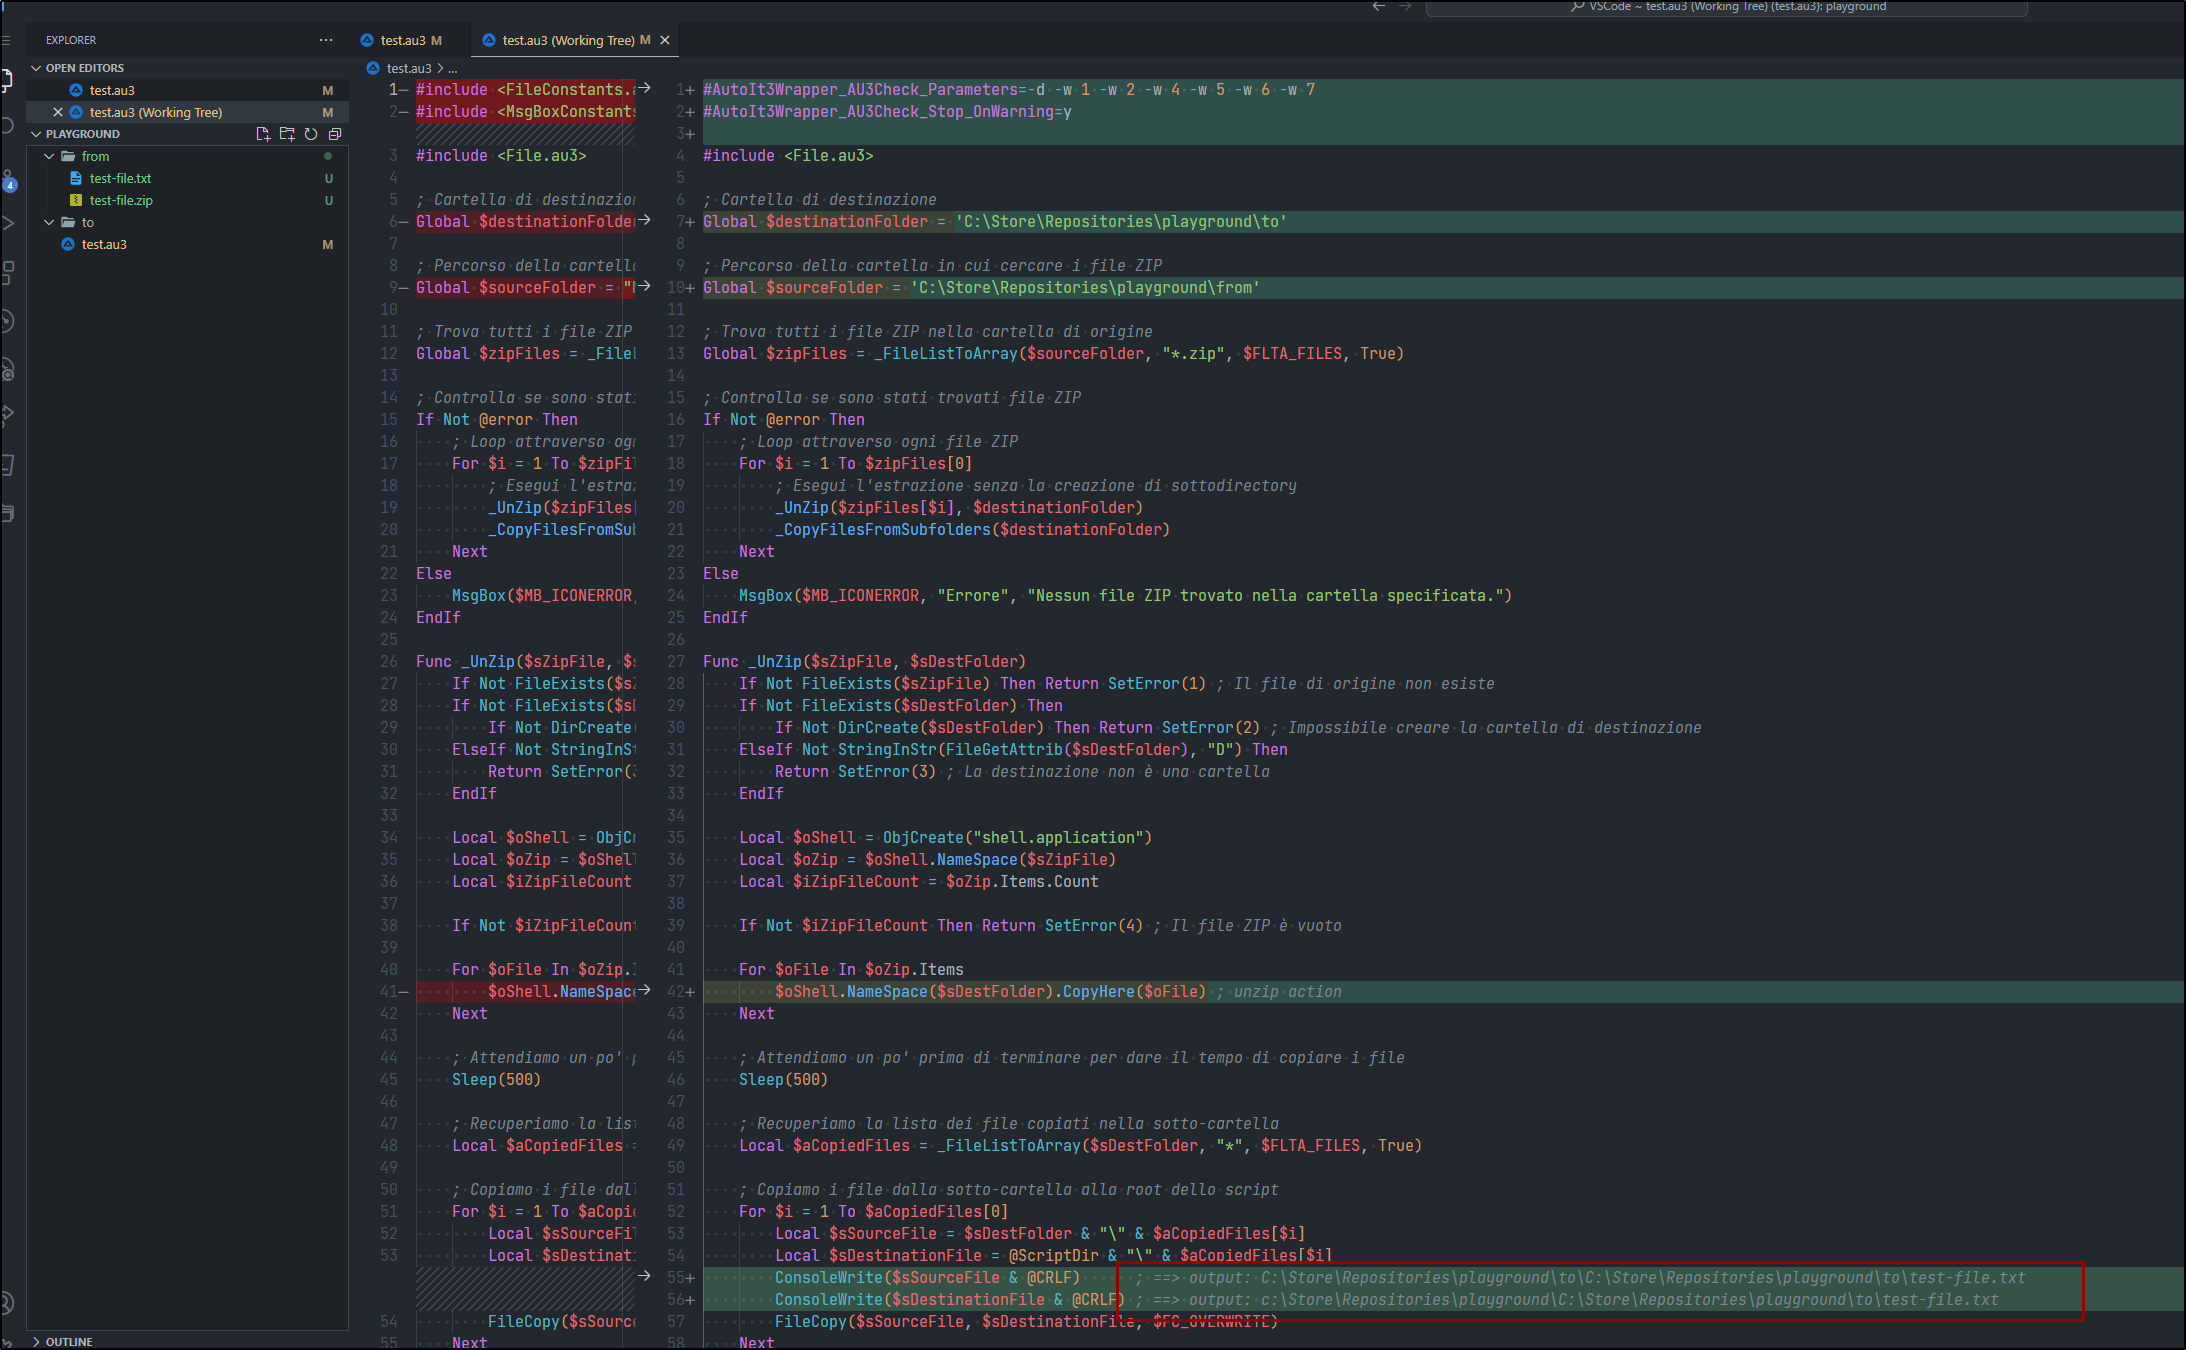Viewport: 2186px width, 1350px height.
Task: Click #AutoIt3Wrapper_AU3Check_Parameters line in modified pane
Action: (x=1009, y=89)
